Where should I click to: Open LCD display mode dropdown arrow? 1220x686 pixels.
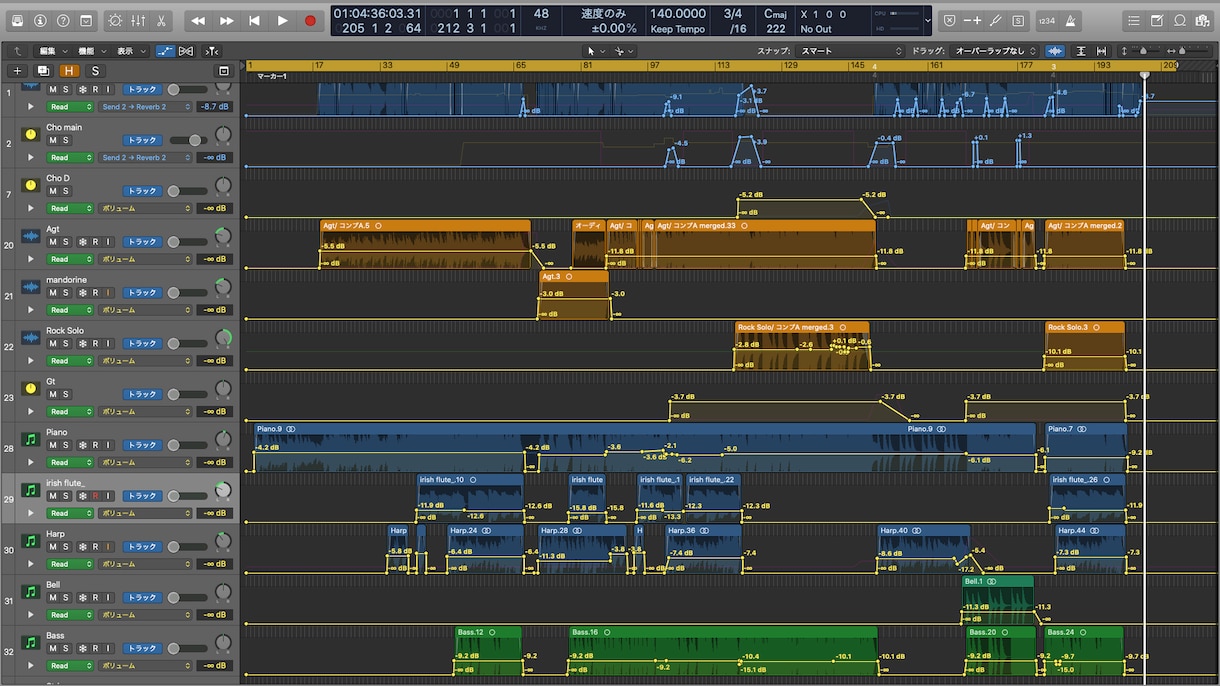(x=929, y=20)
